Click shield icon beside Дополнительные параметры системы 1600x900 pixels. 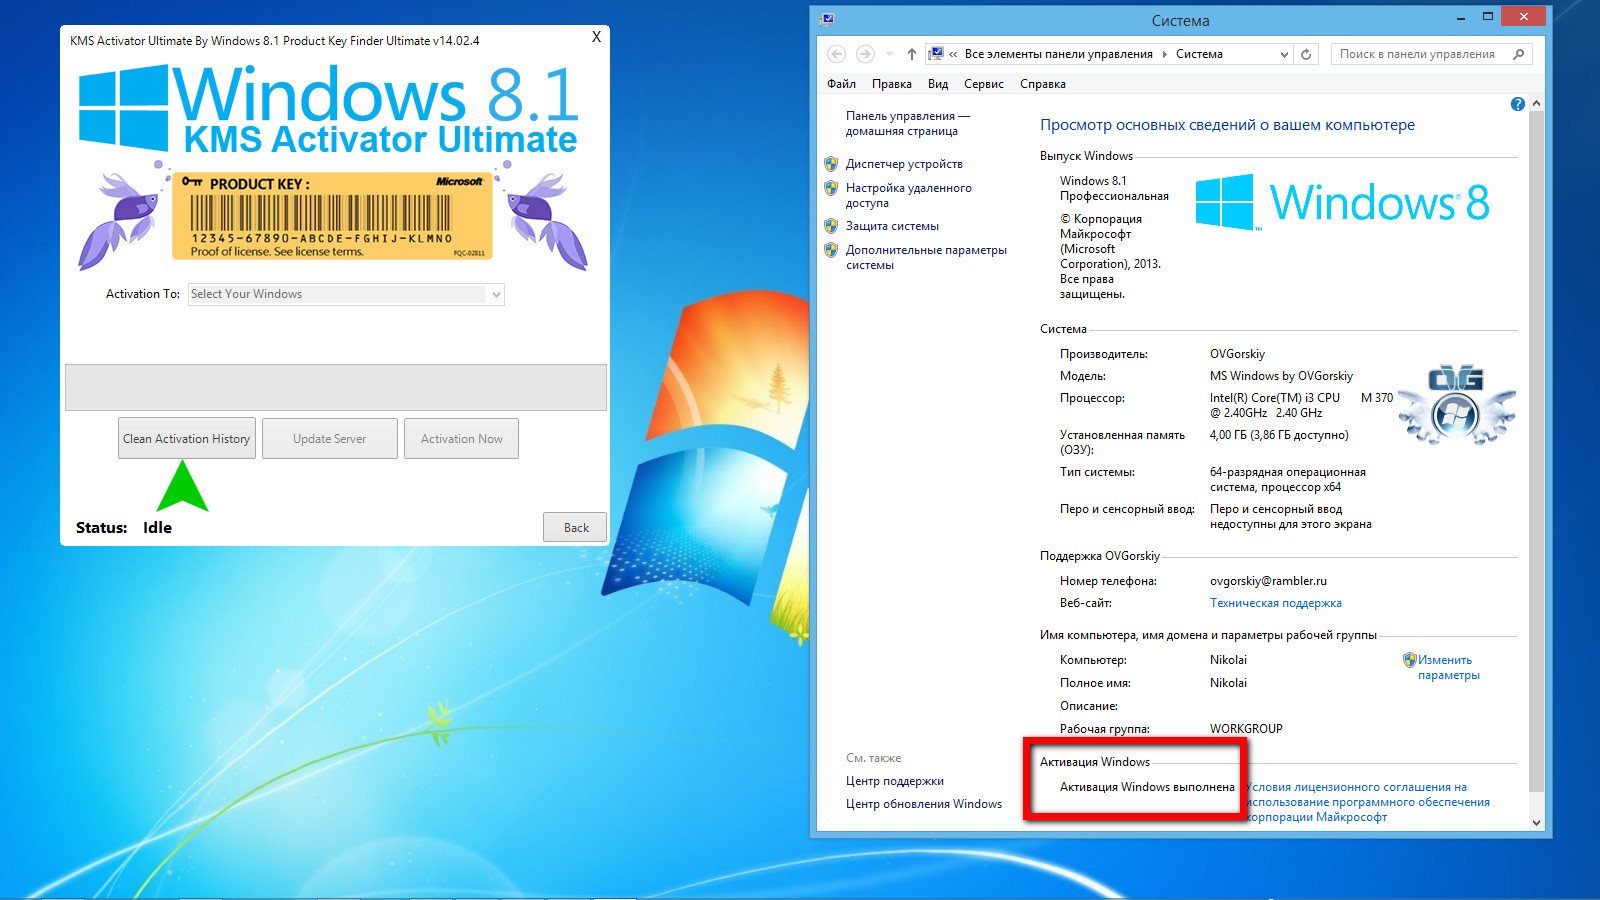coord(831,250)
